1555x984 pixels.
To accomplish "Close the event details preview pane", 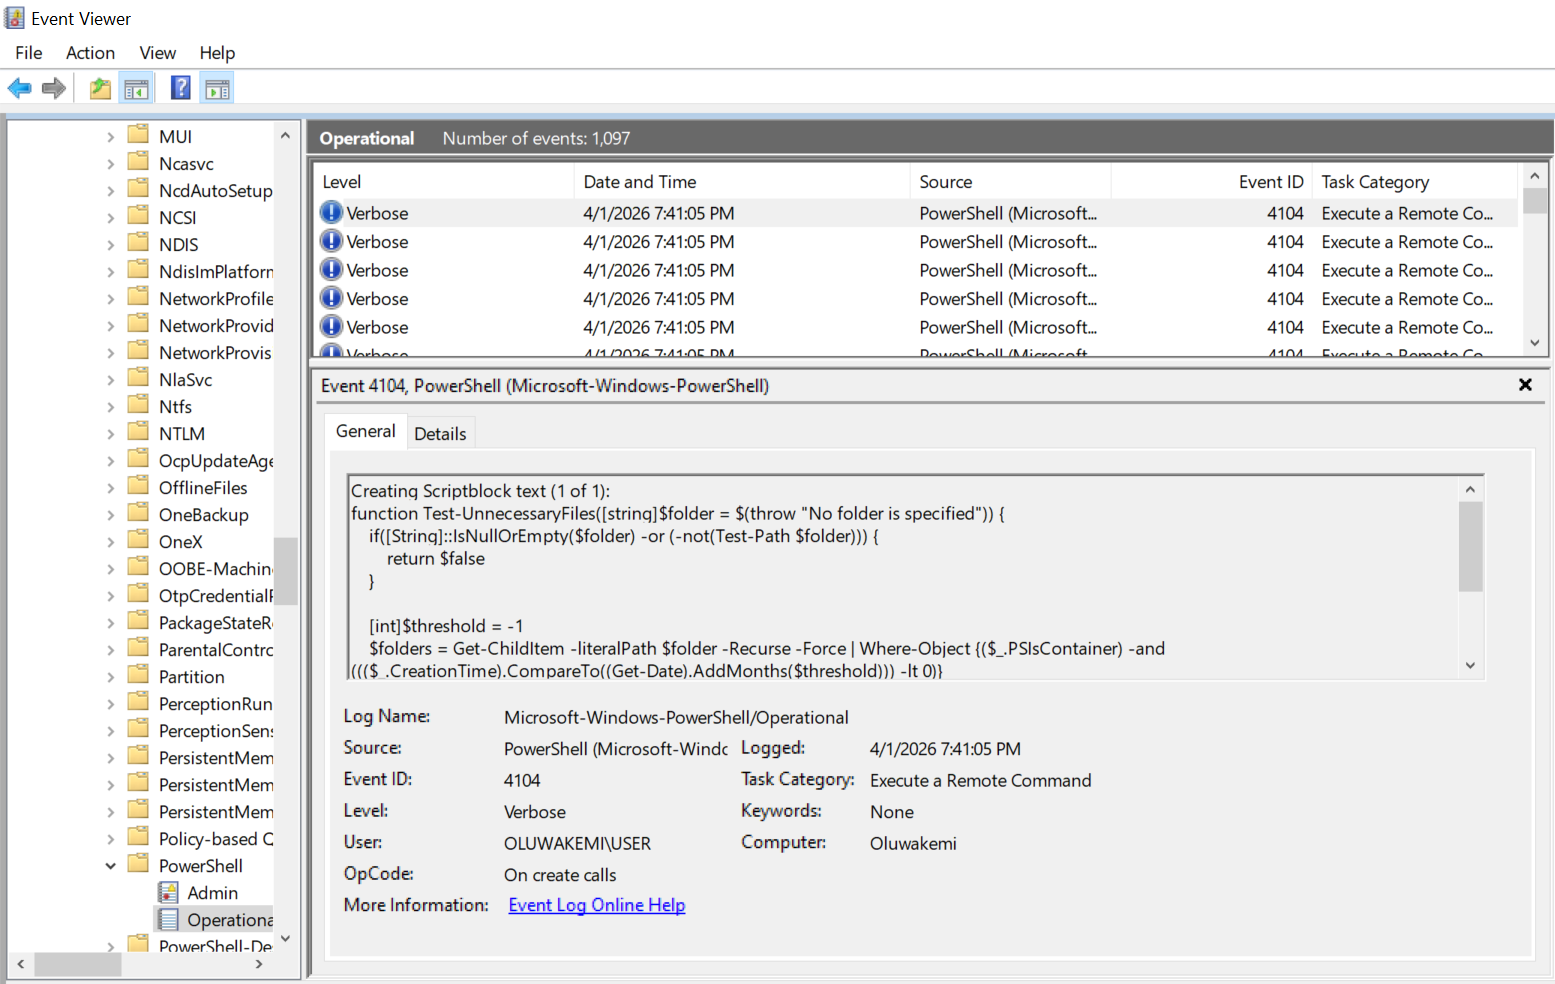I will click(x=1525, y=384).
